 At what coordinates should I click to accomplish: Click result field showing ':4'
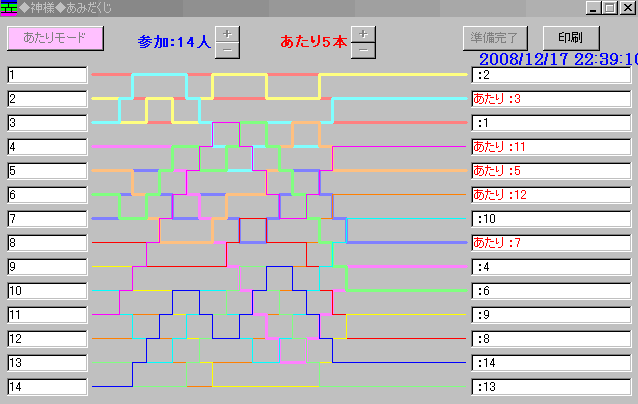(x=551, y=267)
